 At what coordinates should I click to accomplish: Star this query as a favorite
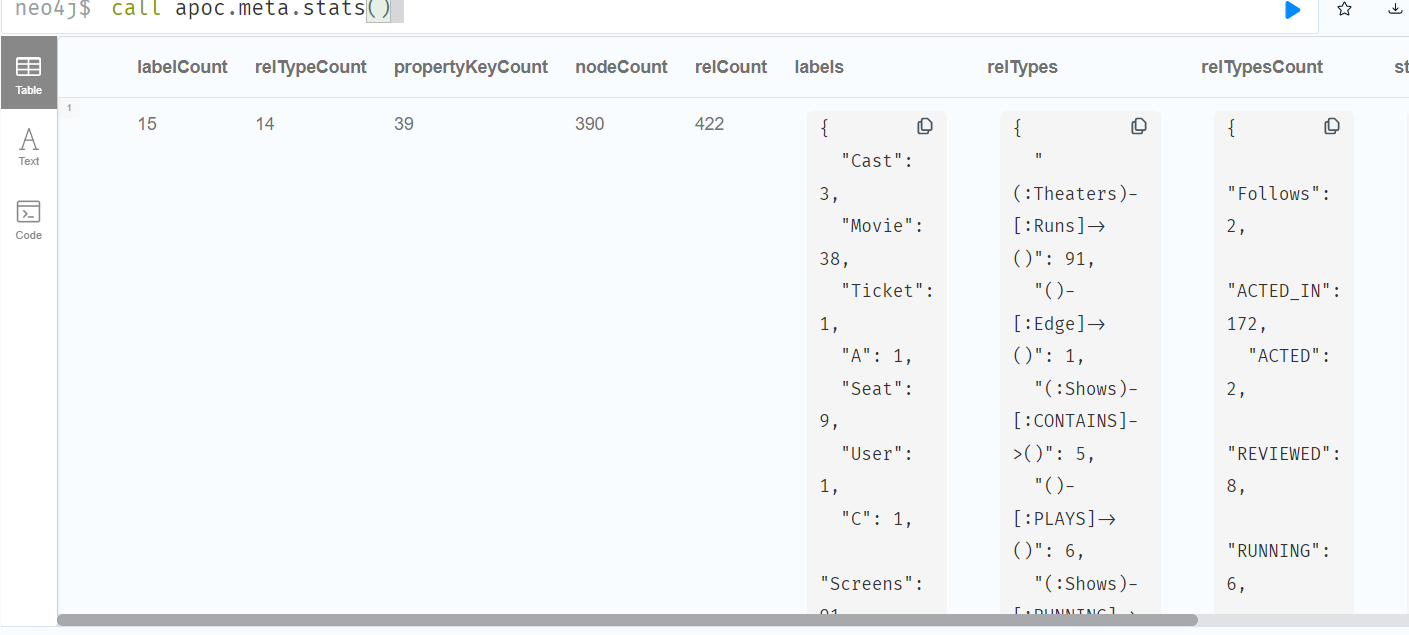tap(1344, 10)
